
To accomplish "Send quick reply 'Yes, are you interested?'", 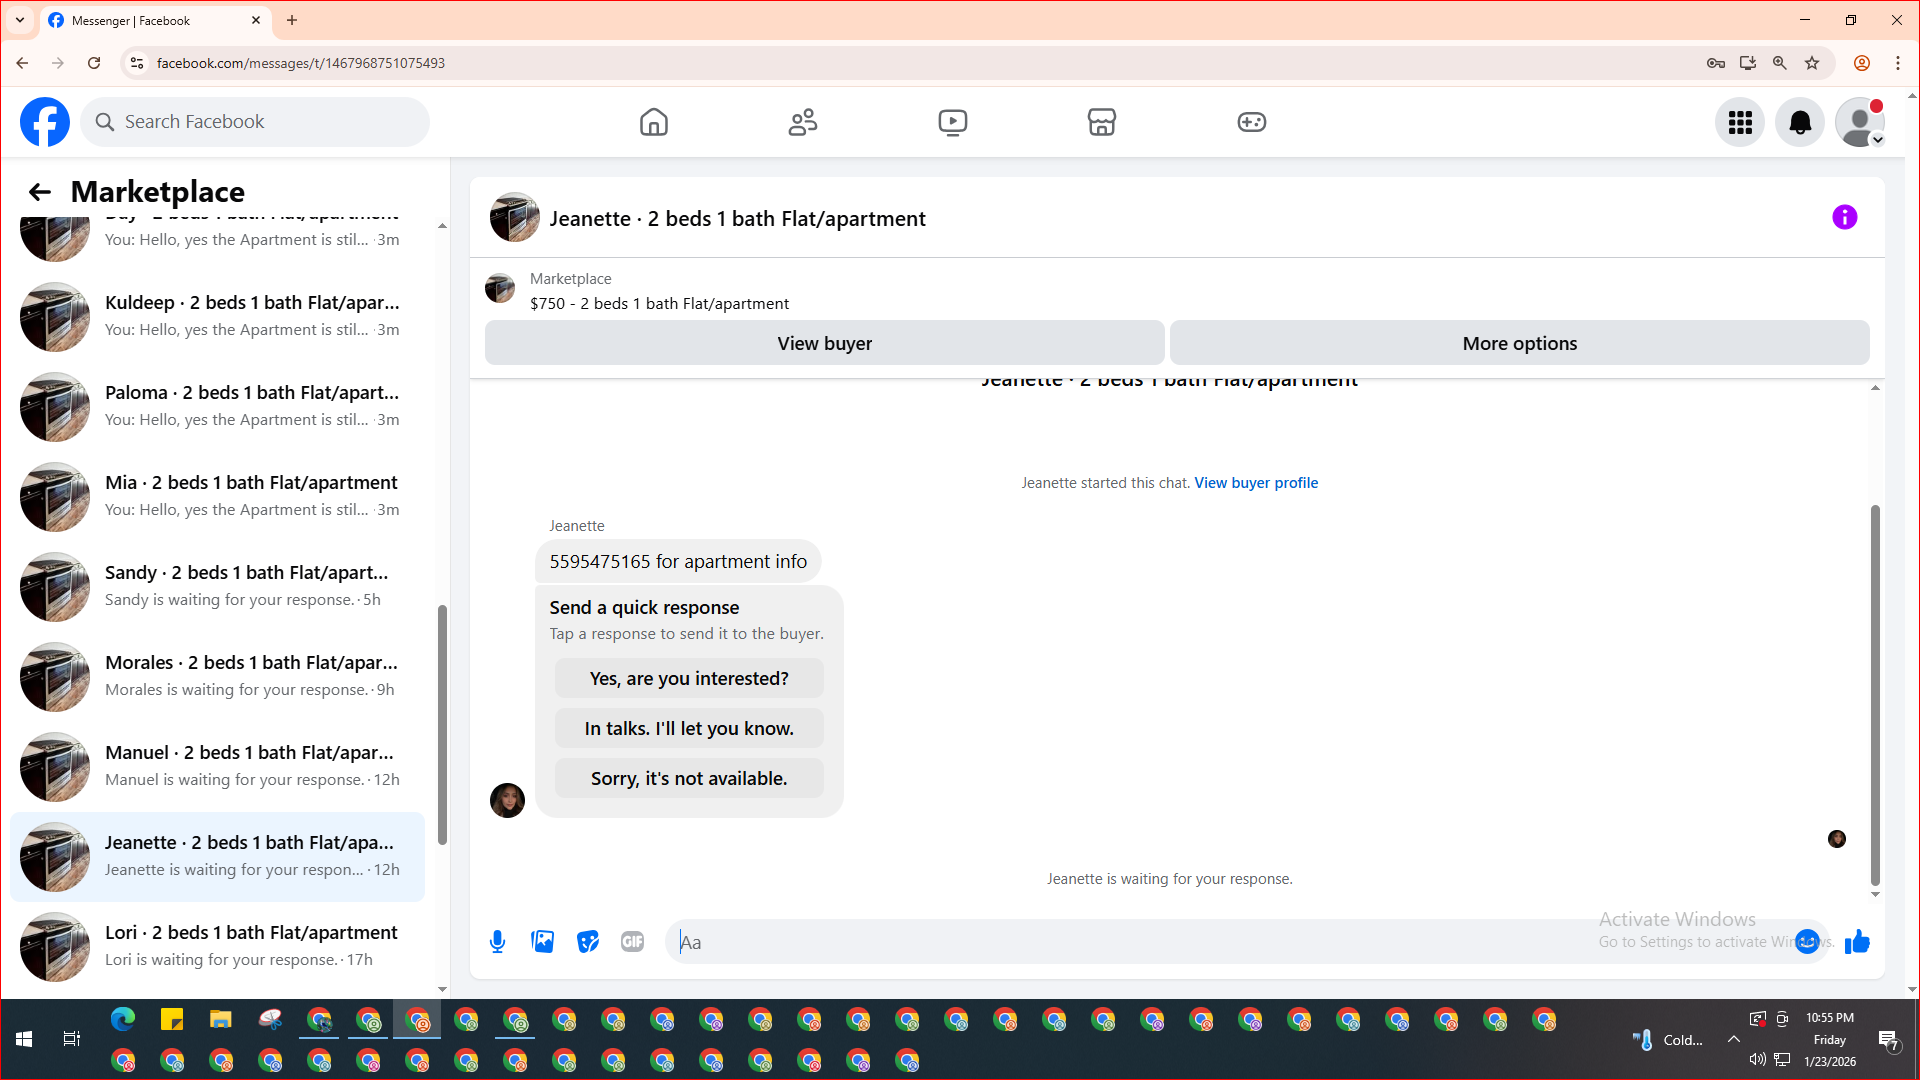I will coord(689,678).
